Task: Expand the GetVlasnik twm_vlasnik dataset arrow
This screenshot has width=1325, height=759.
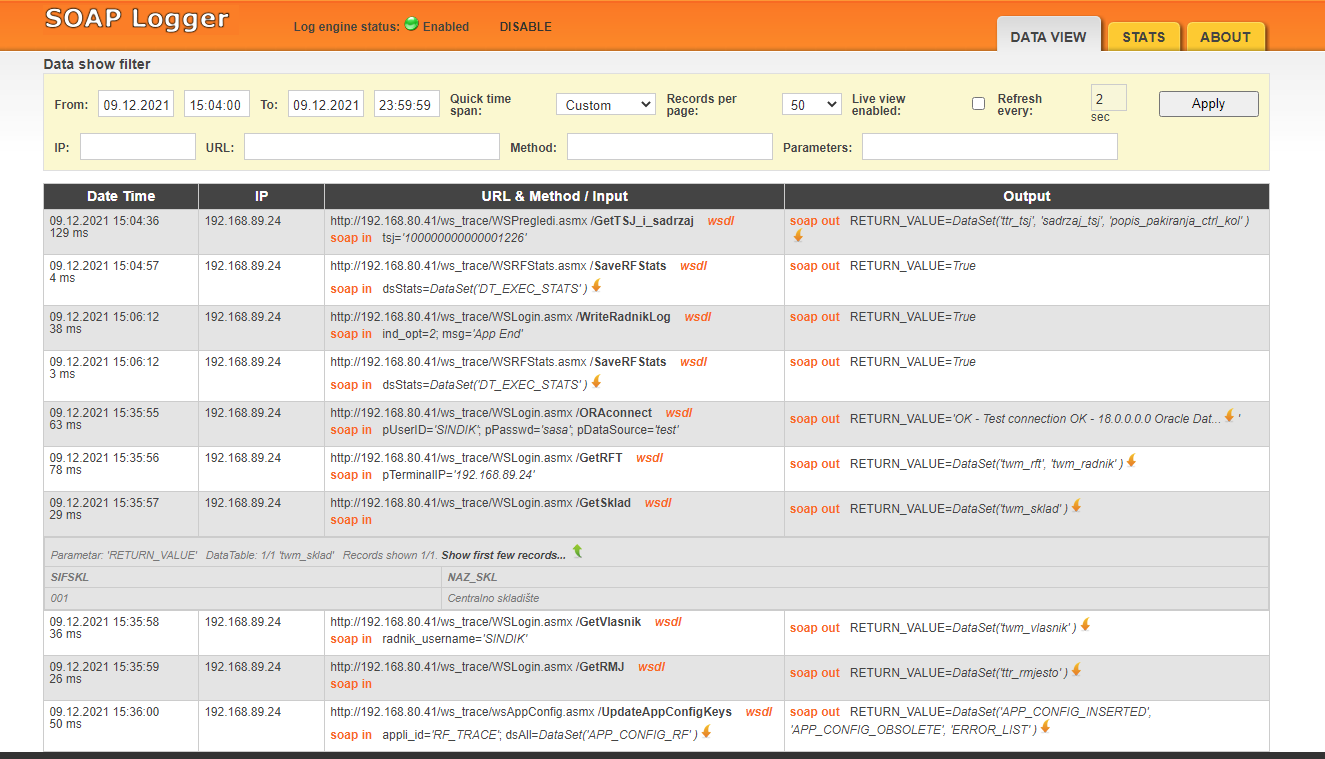Action: click(1085, 625)
